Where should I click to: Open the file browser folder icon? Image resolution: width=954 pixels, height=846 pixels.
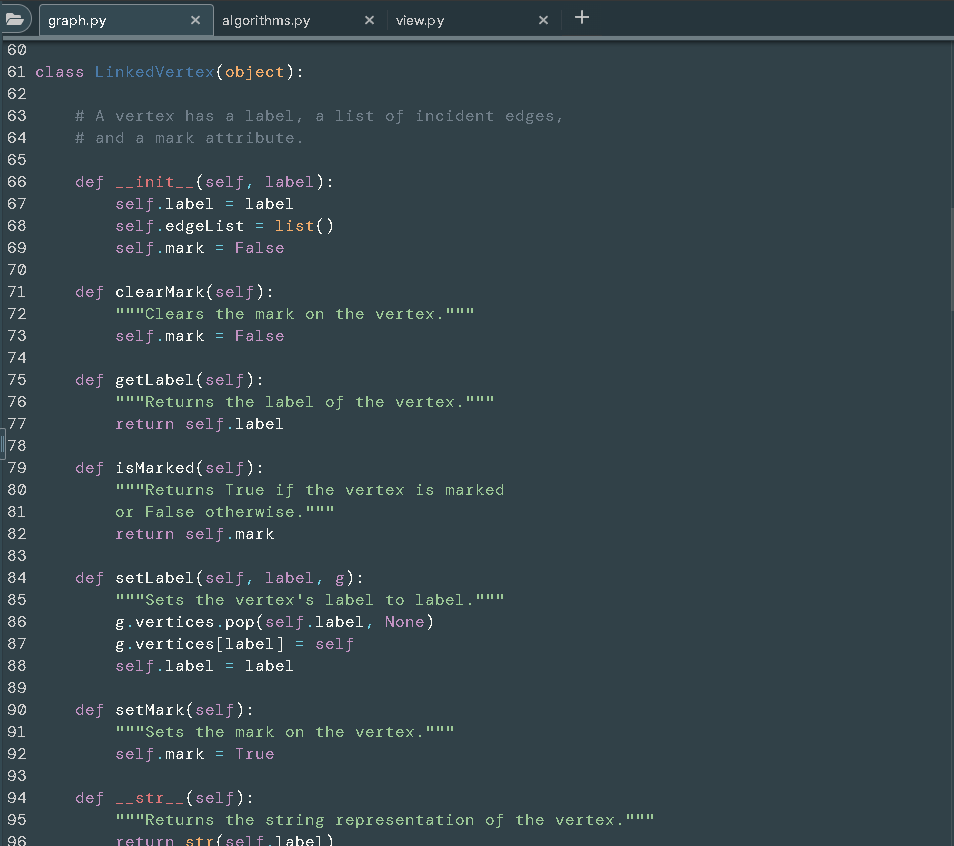tap(16, 17)
